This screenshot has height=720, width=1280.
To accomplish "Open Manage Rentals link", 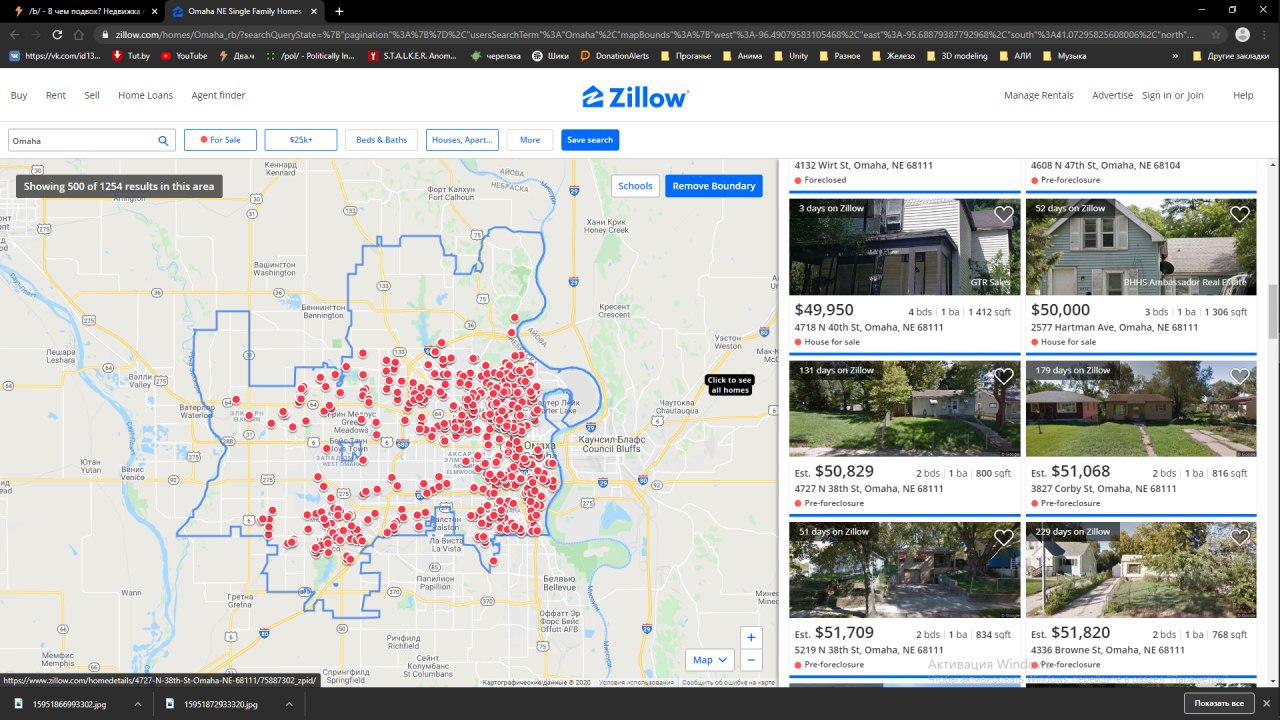I will coord(1039,95).
